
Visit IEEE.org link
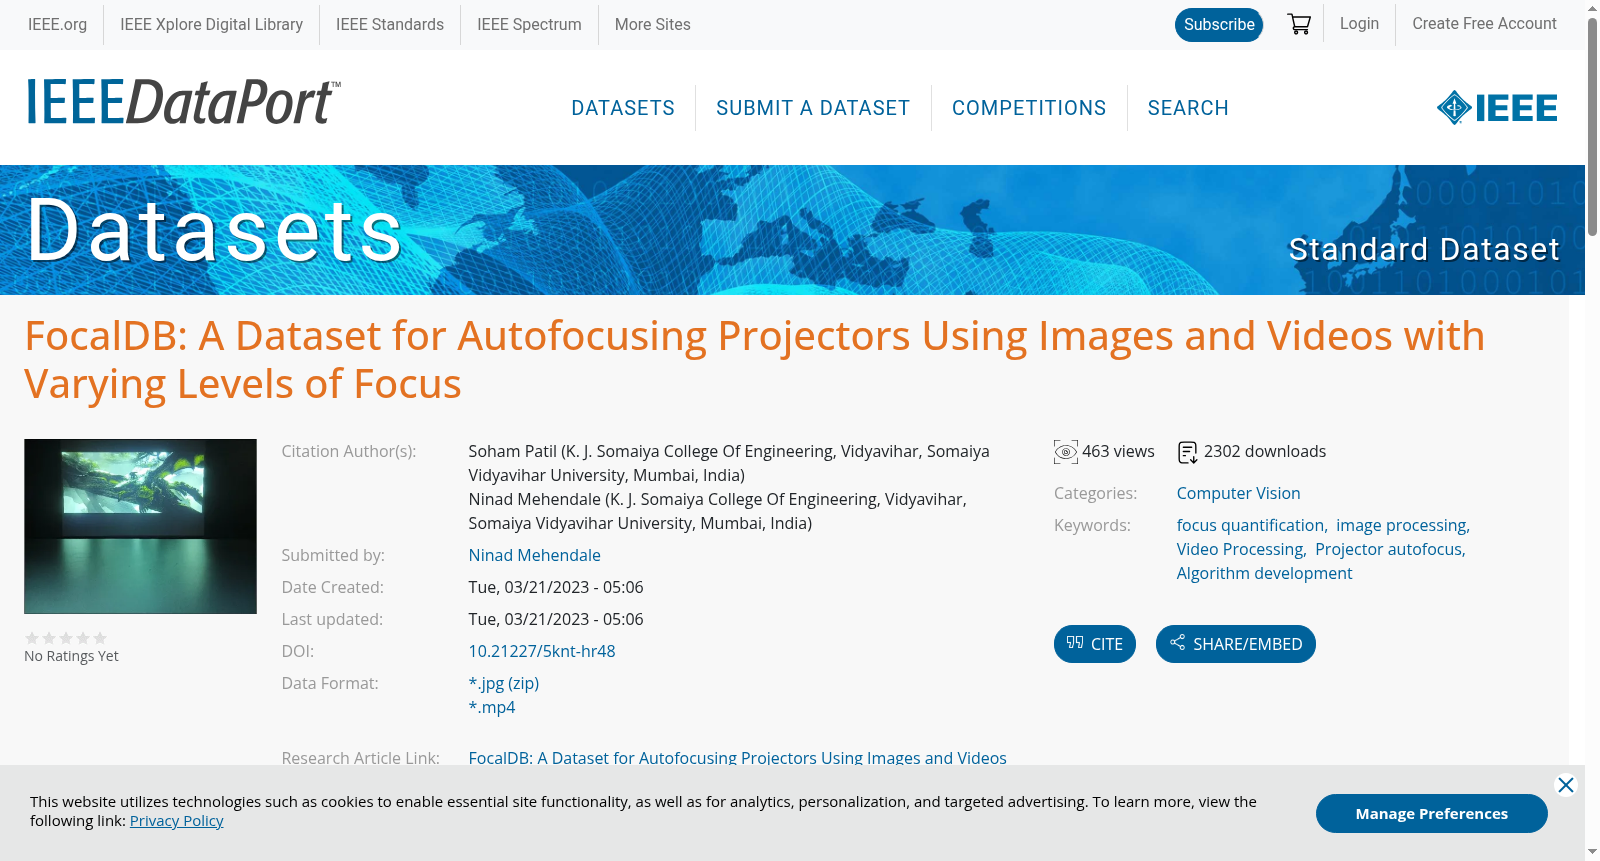click(x=57, y=25)
